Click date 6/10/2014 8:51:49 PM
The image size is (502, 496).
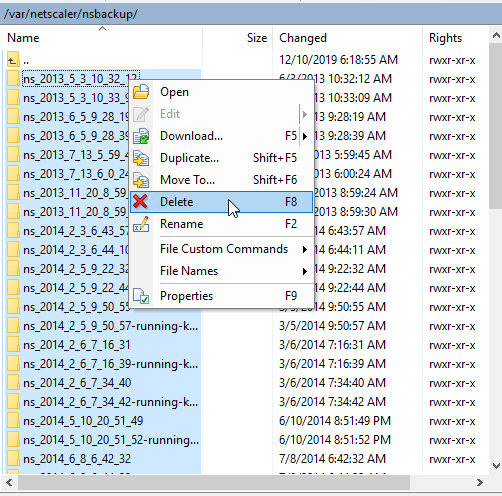[x=335, y=421]
